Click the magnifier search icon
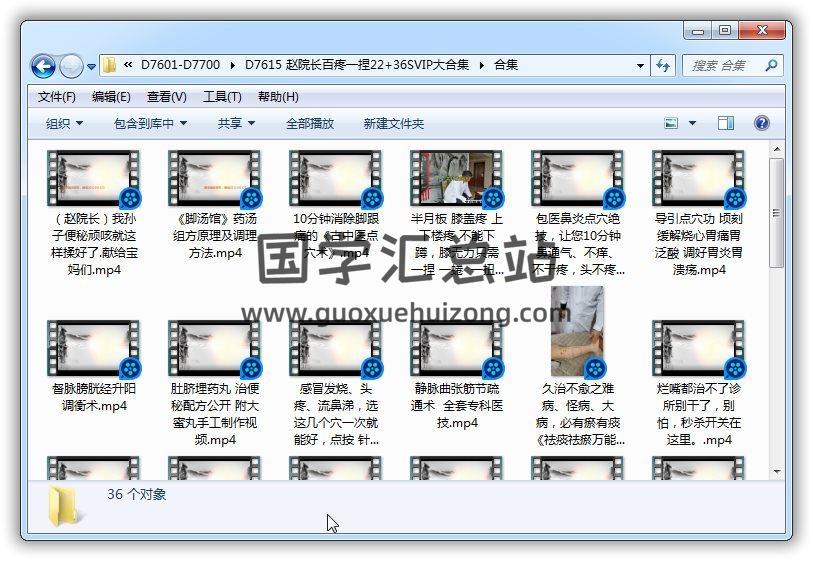 click(x=771, y=66)
